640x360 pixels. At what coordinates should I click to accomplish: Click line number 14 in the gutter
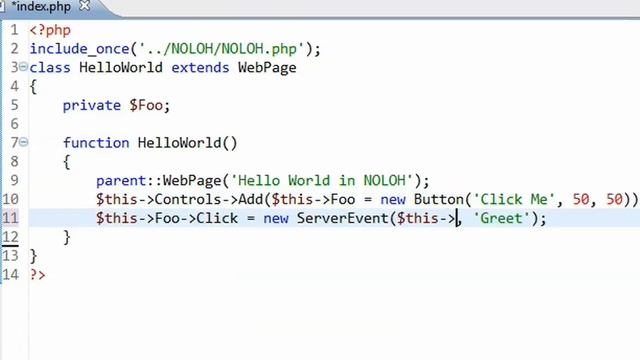click(10, 274)
